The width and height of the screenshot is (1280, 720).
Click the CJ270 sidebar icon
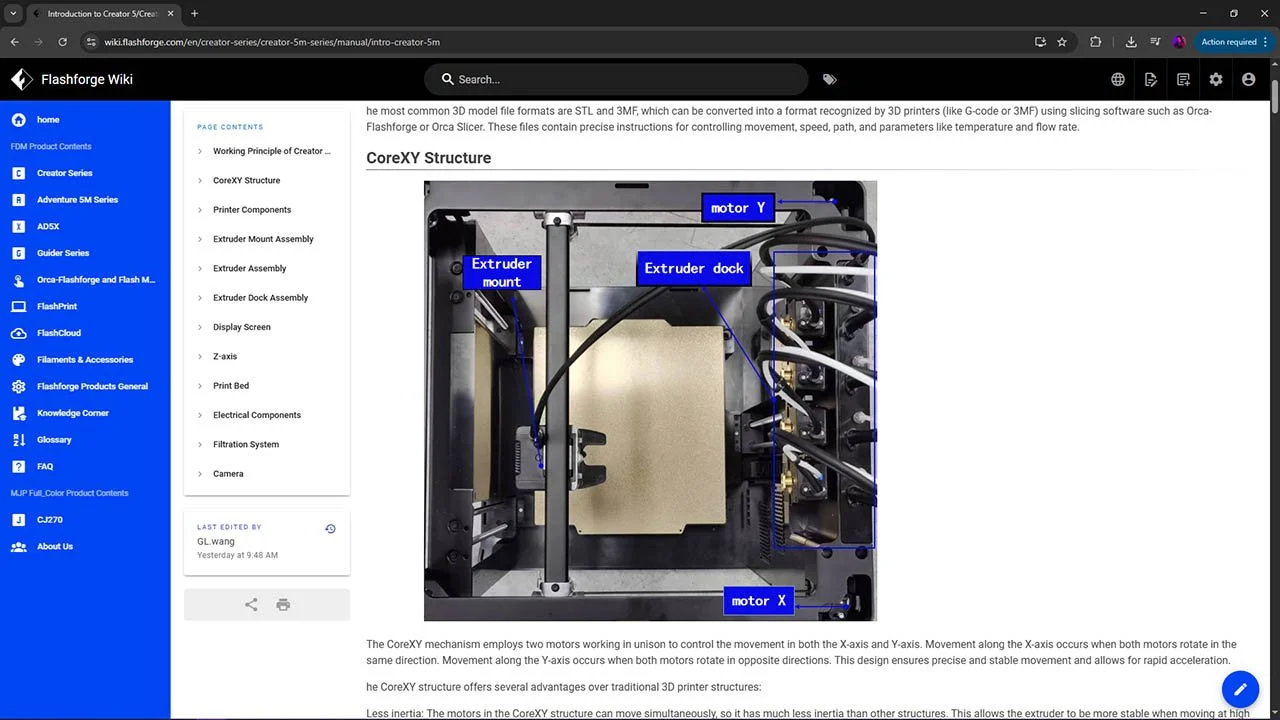pyautogui.click(x=18, y=520)
